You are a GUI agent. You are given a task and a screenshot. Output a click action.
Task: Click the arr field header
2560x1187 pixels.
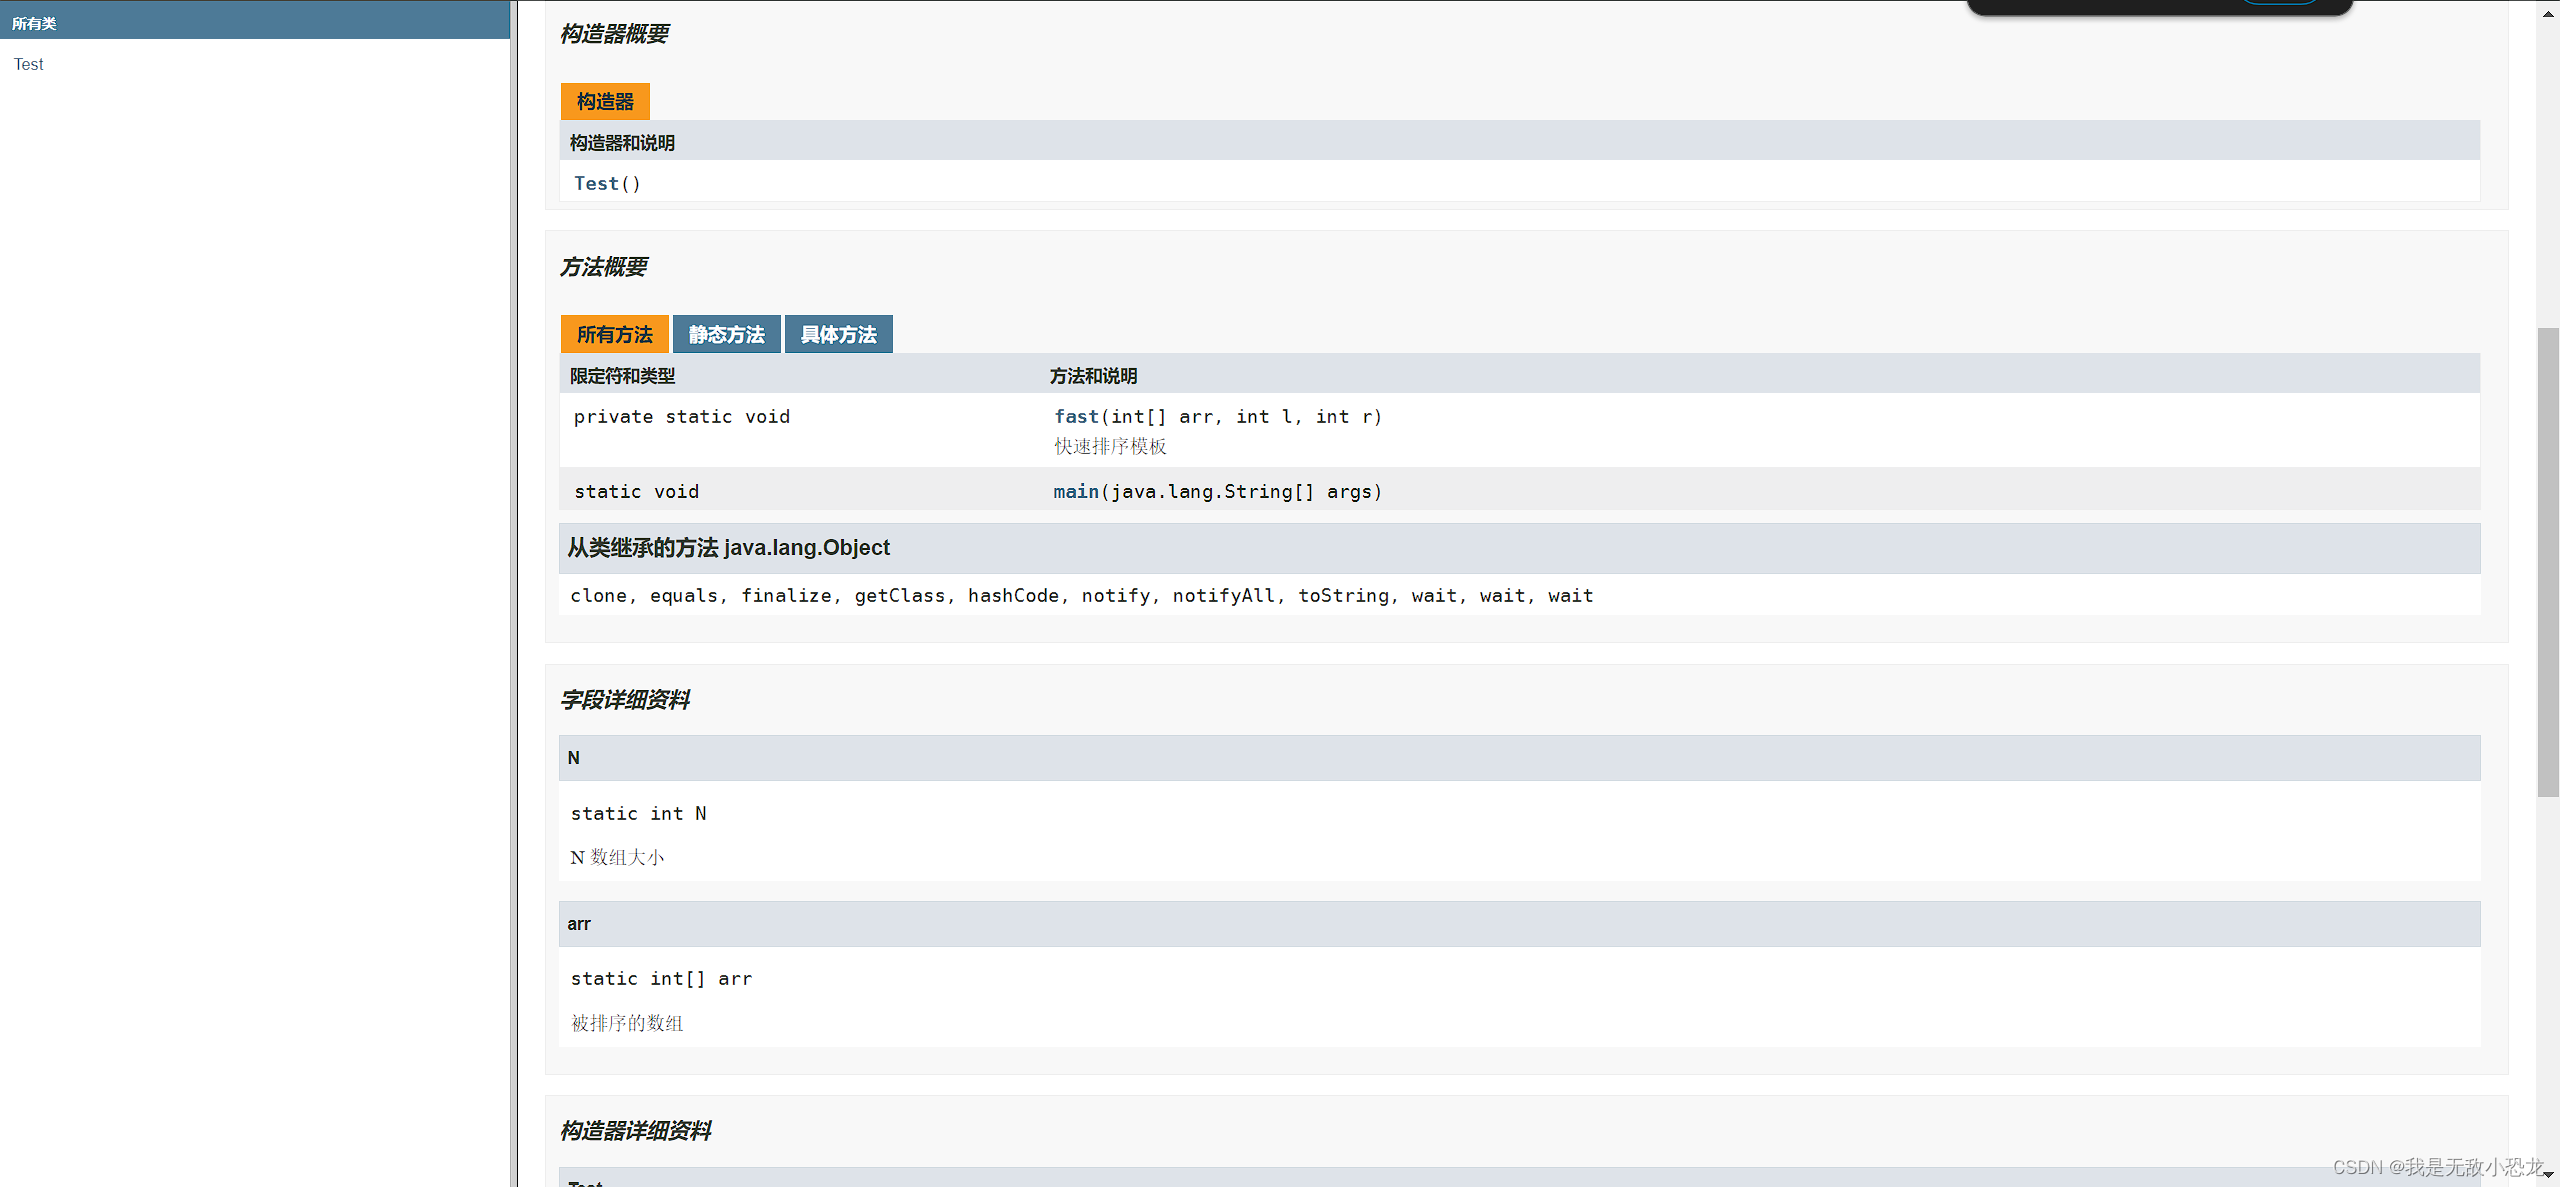(x=1519, y=924)
